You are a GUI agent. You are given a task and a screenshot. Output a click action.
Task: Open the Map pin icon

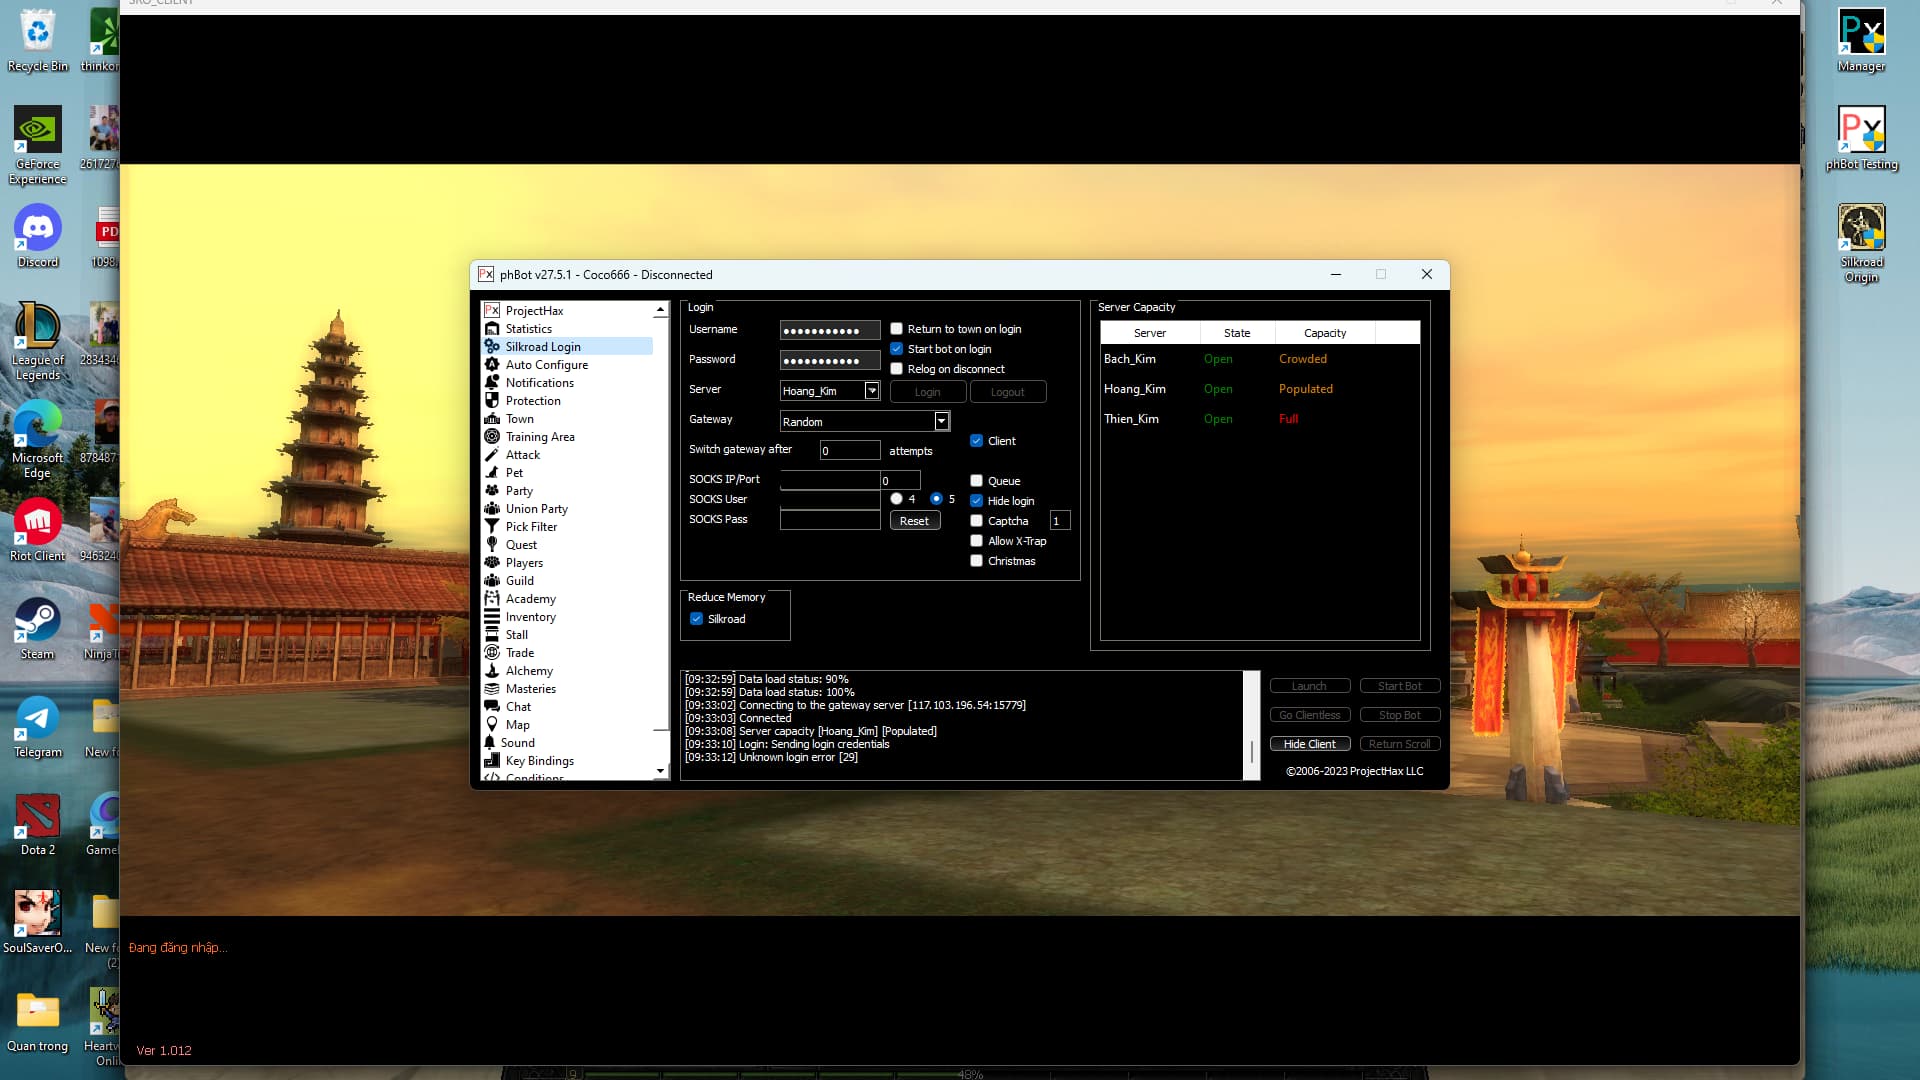point(492,725)
